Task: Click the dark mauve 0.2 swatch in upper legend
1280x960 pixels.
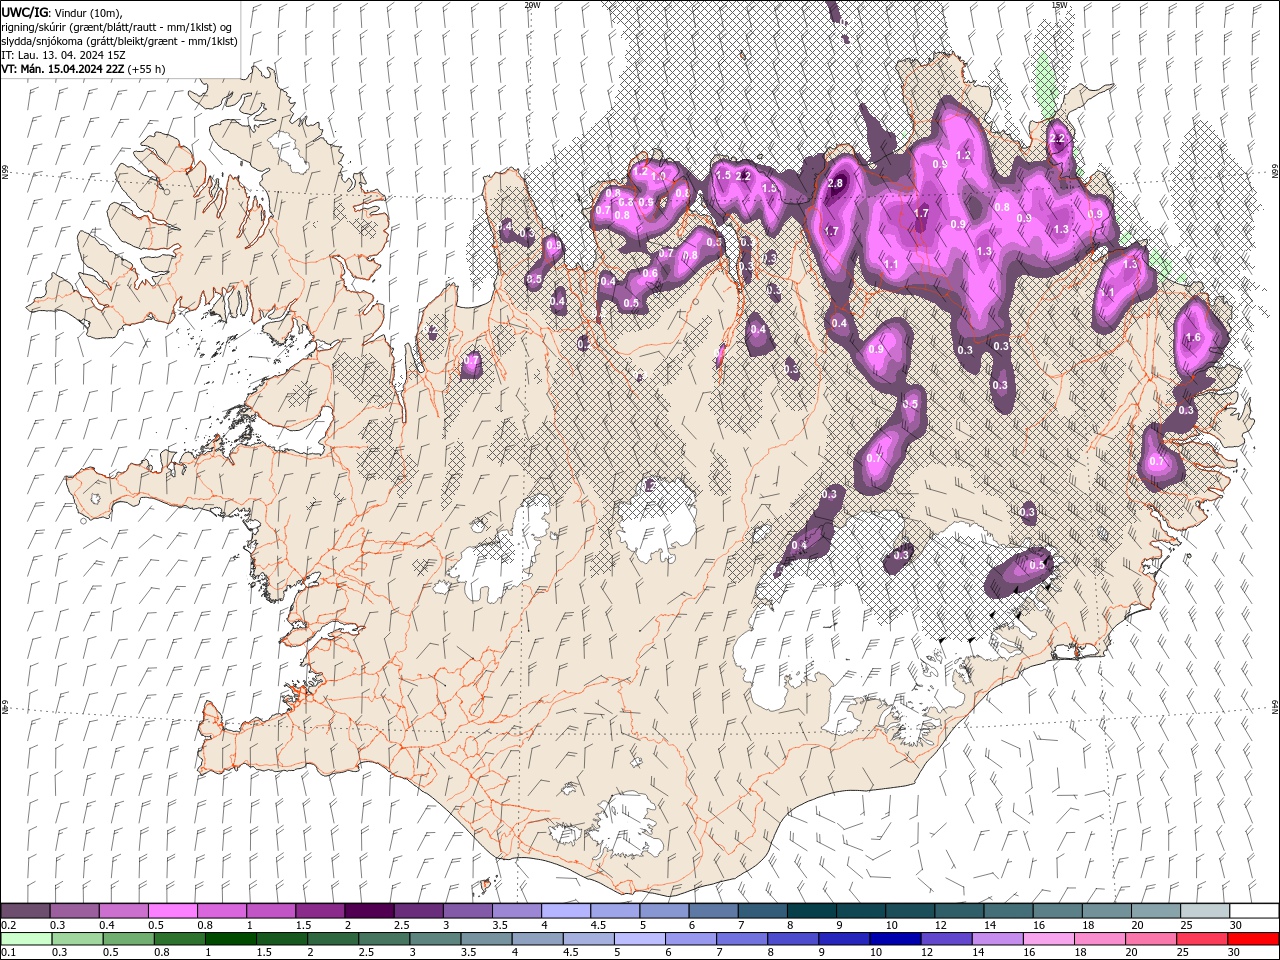Action: coord(25,911)
